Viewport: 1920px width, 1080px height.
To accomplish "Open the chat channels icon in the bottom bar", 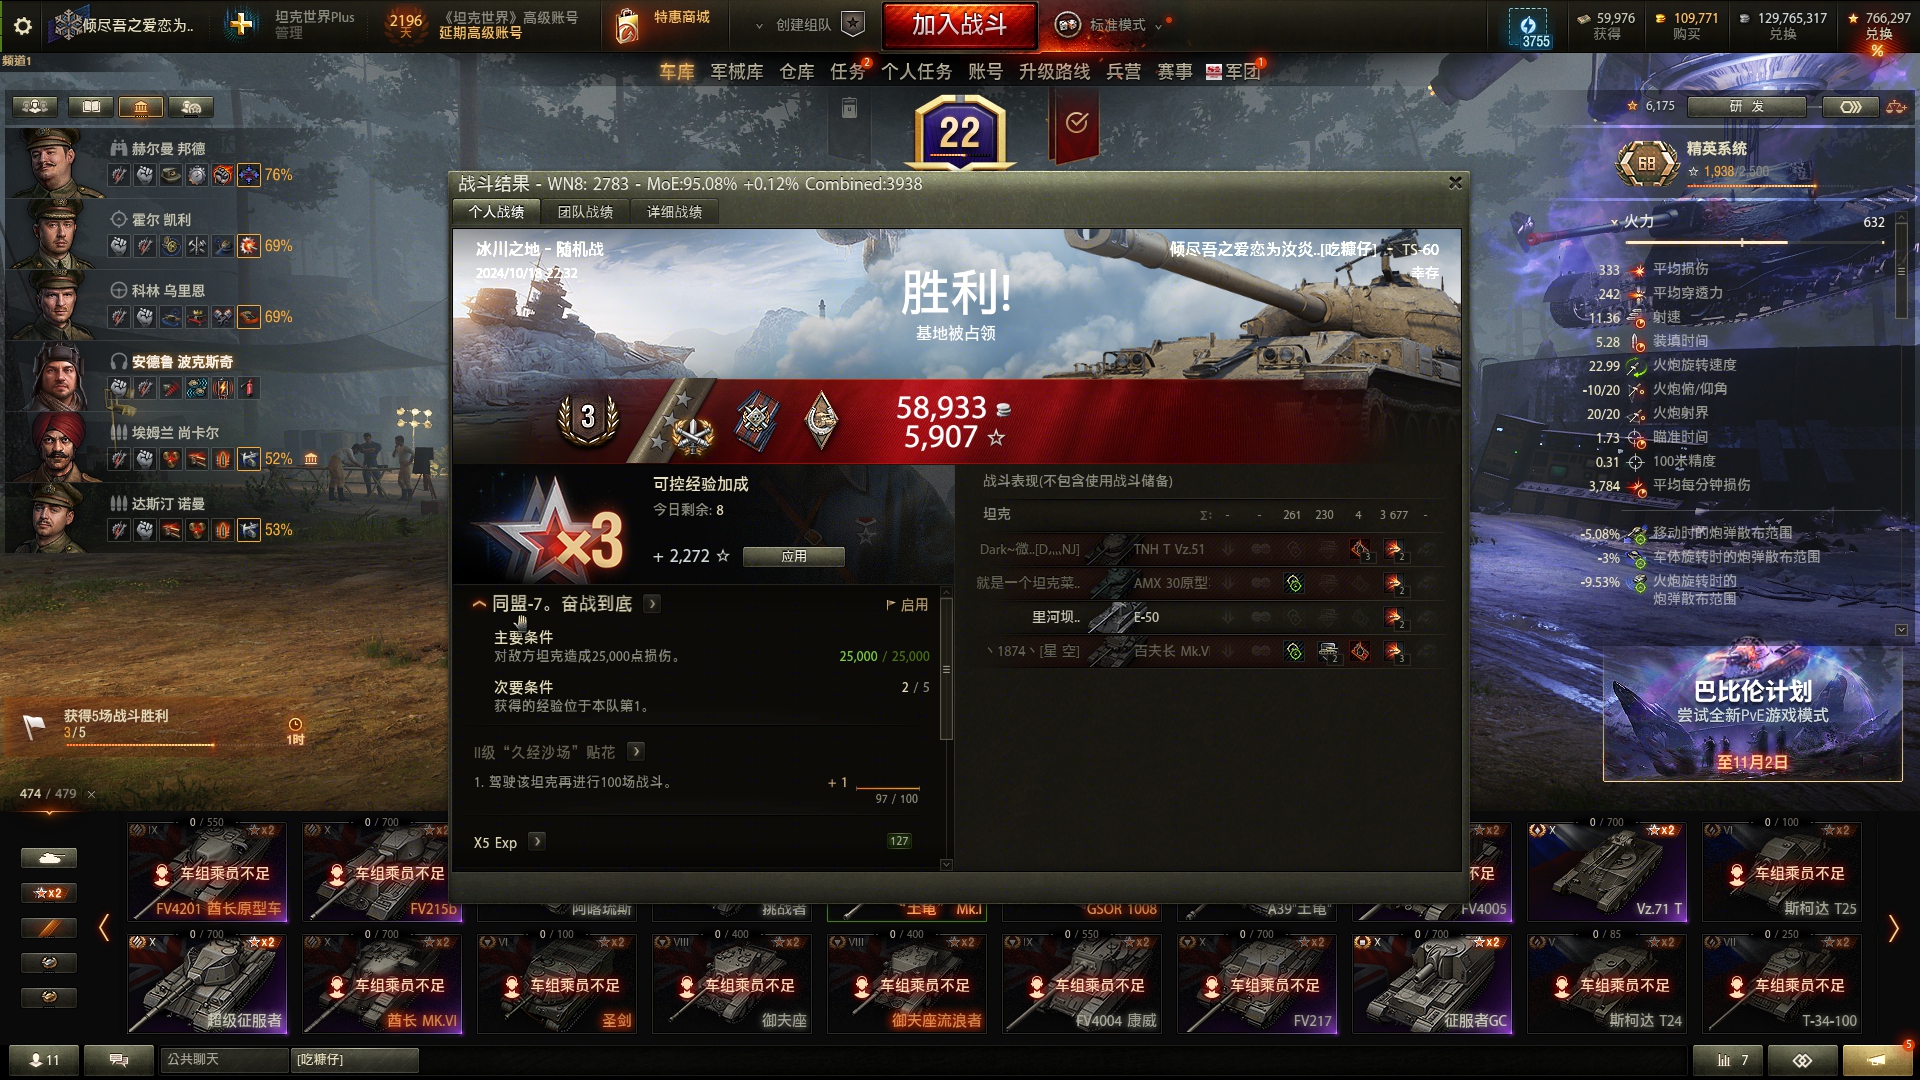I will [118, 1060].
